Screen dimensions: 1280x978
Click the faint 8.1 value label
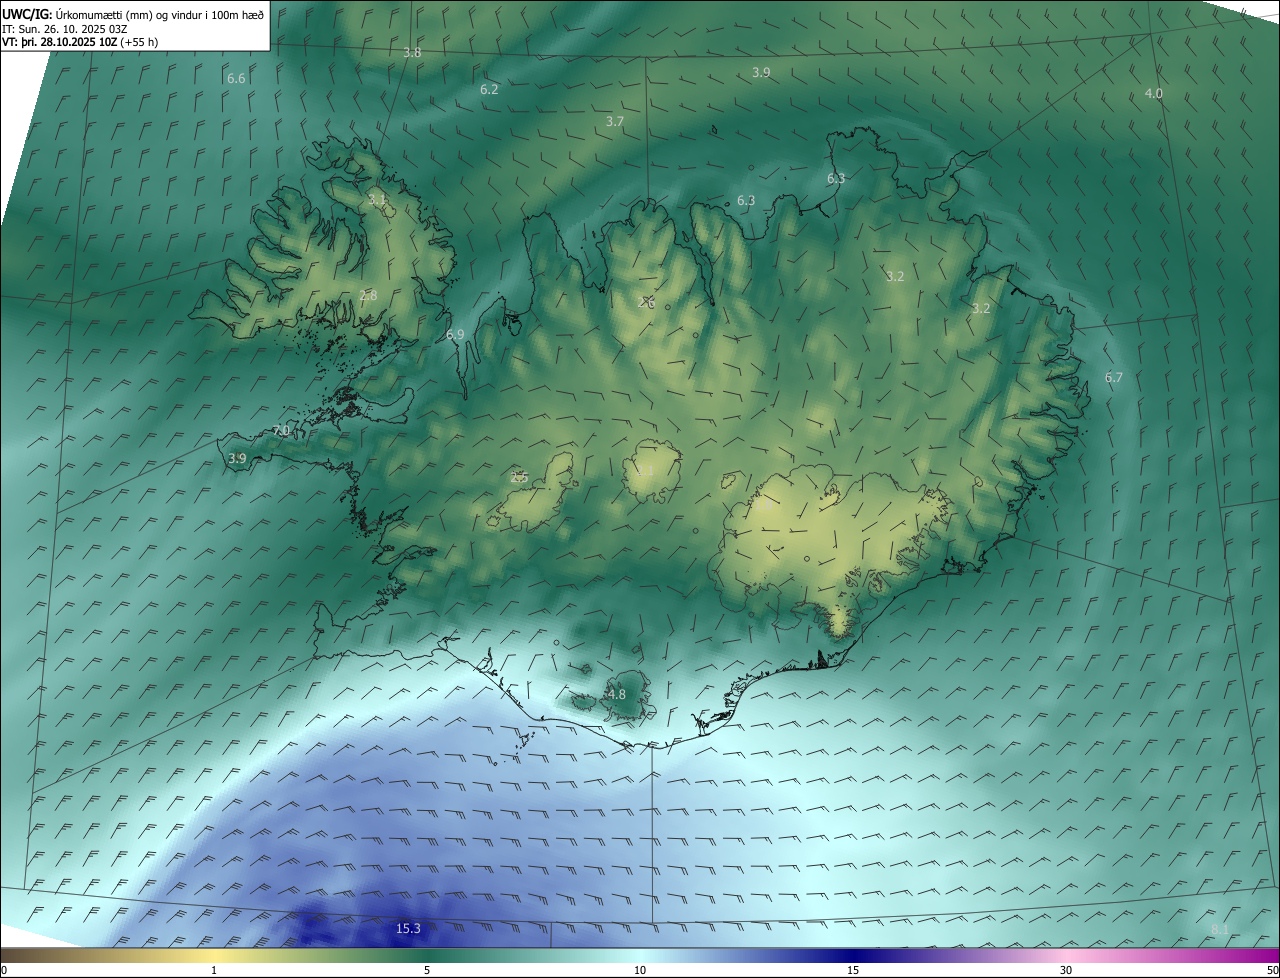coord(1220,930)
